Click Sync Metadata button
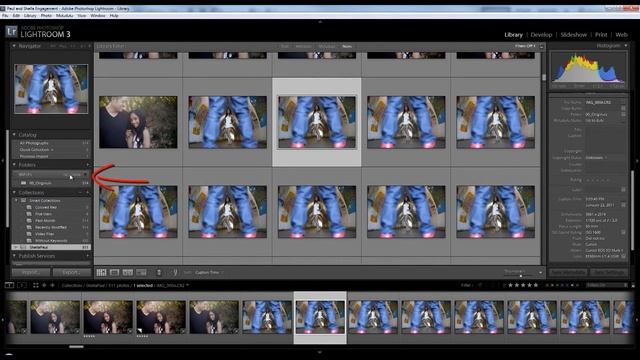This screenshot has height=360, width=640. pos(568,272)
